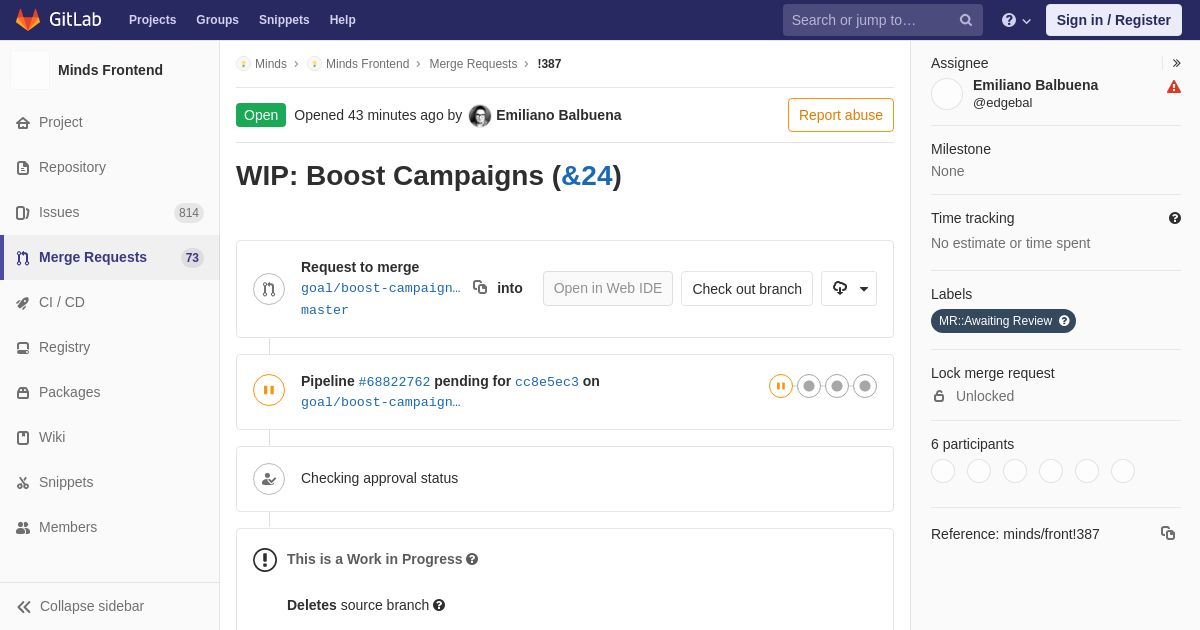1200x630 pixels.
Task: Click the MR::Awaiting Review label
Action: 995,321
